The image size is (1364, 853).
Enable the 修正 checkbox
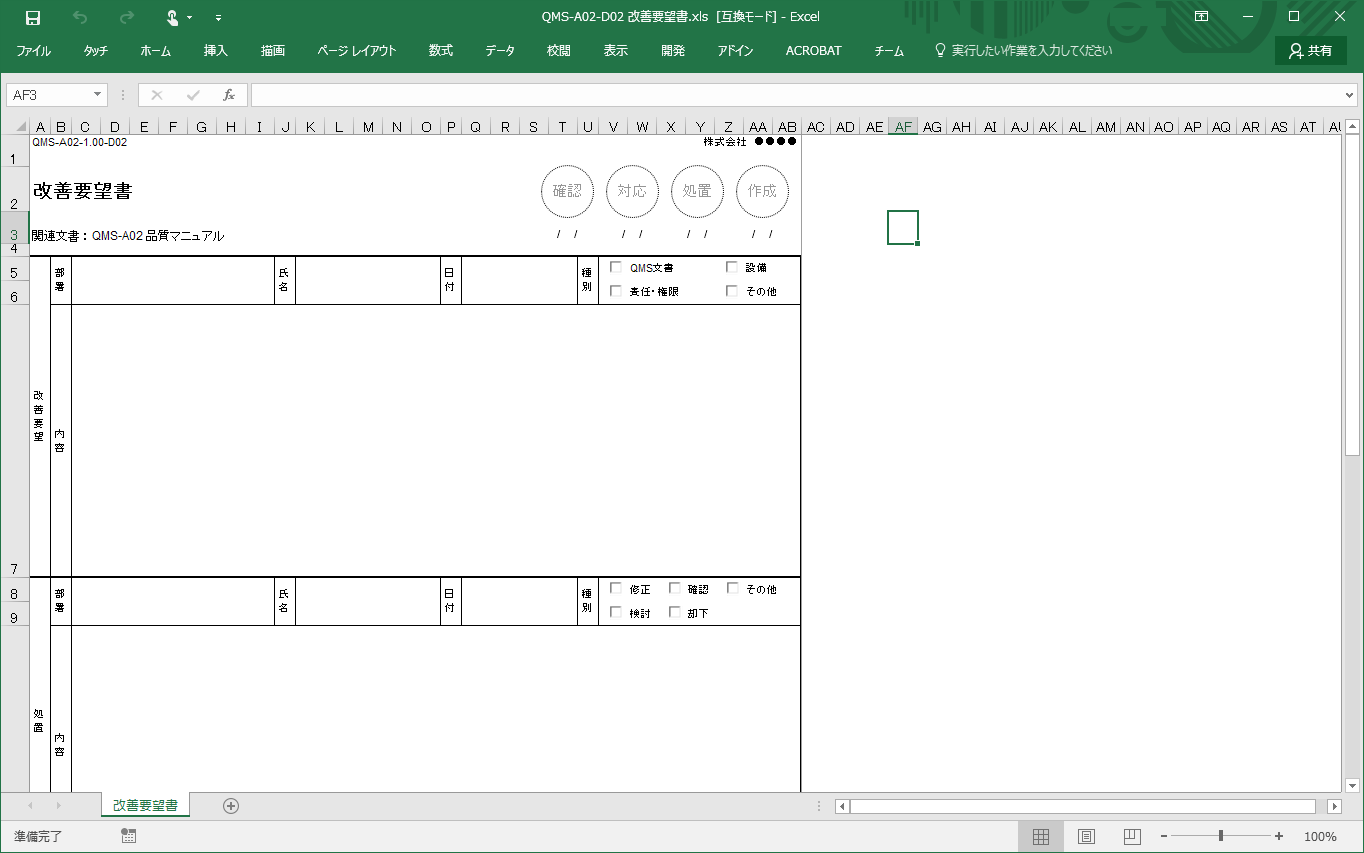(x=616, y=589)
